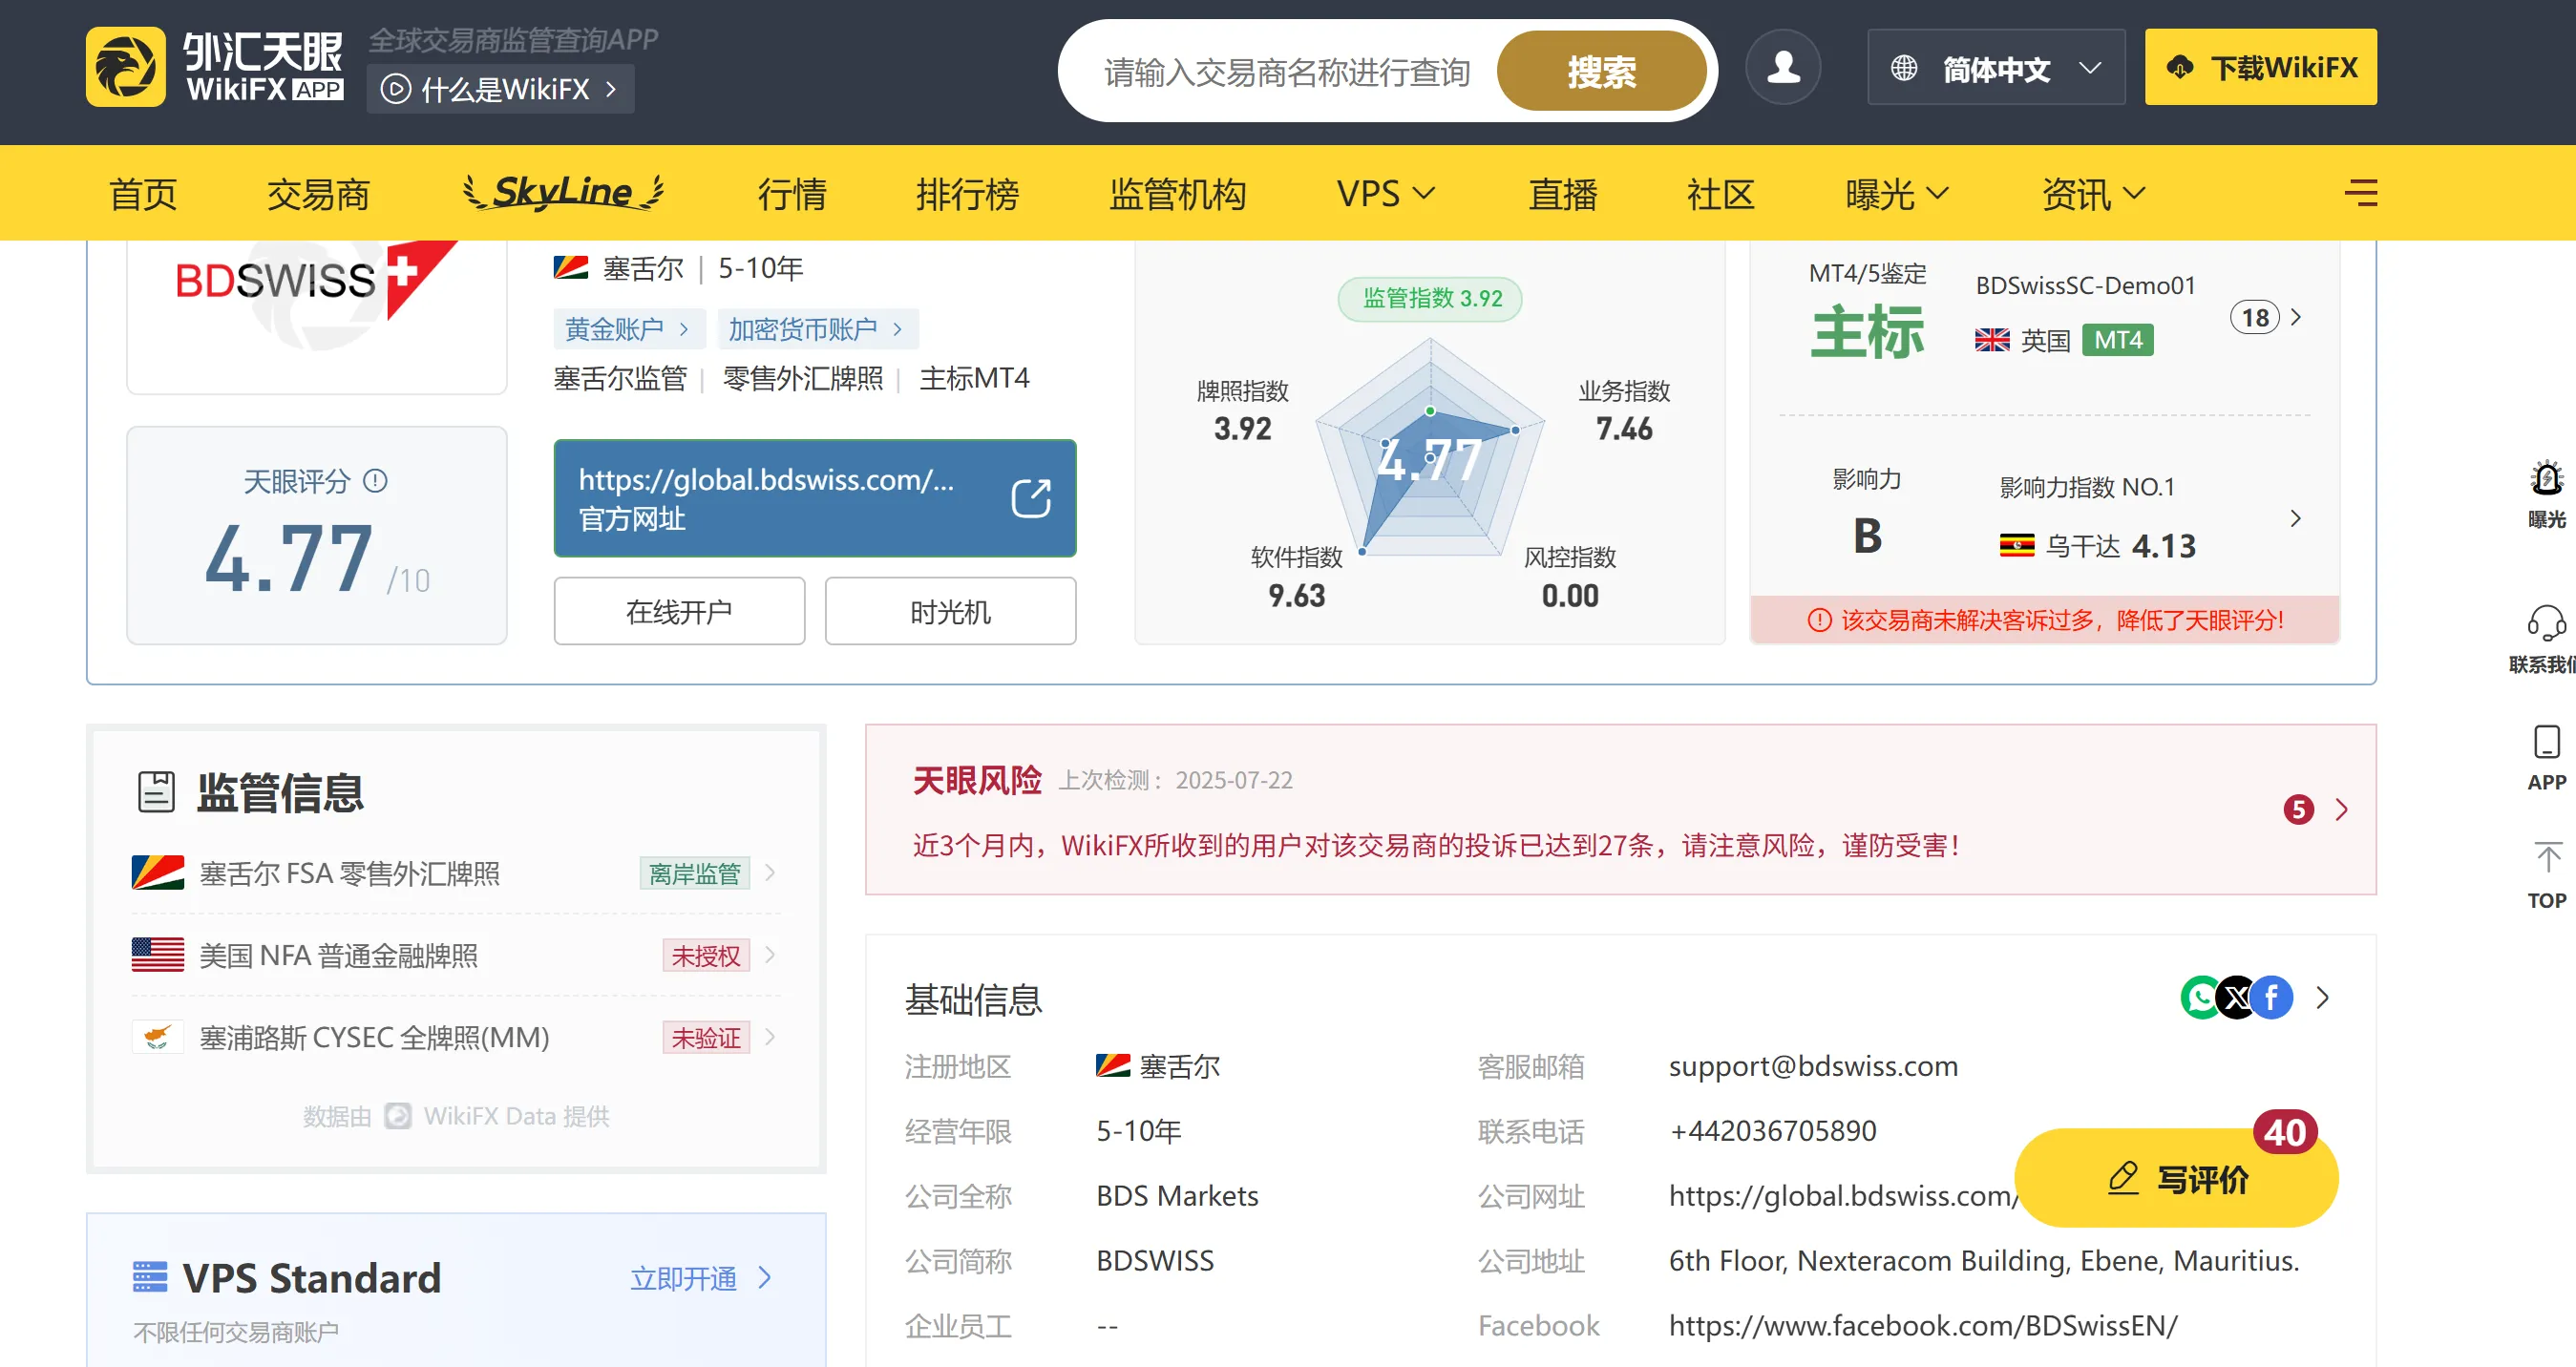Click the external link icon on 官方网址

tap(1031, 498)
